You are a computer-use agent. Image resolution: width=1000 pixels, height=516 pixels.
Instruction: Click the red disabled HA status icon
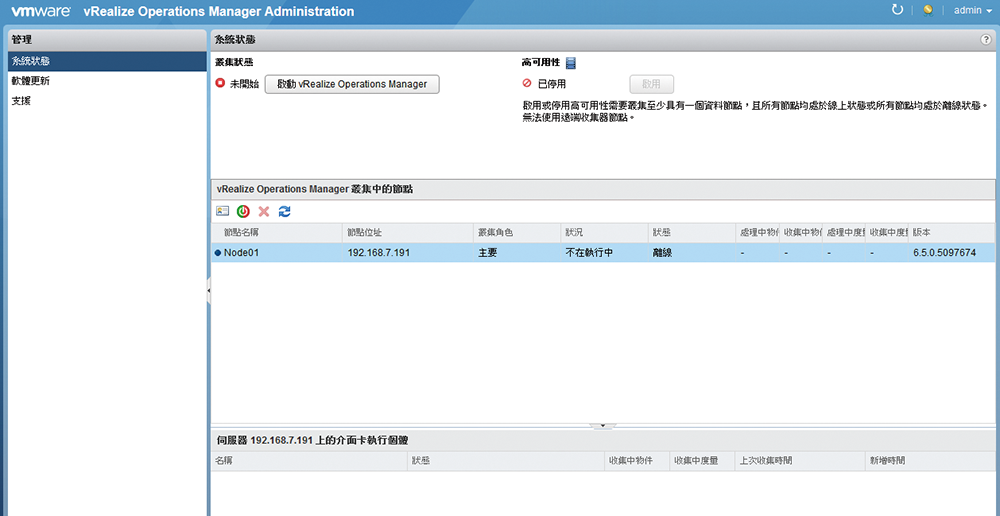(x=527, y=84)
